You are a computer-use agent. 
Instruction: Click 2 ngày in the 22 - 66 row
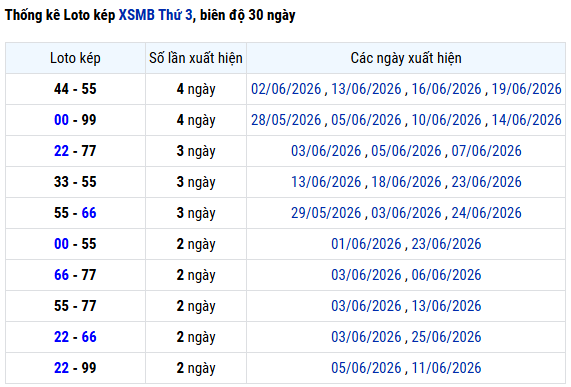(196, 337)
